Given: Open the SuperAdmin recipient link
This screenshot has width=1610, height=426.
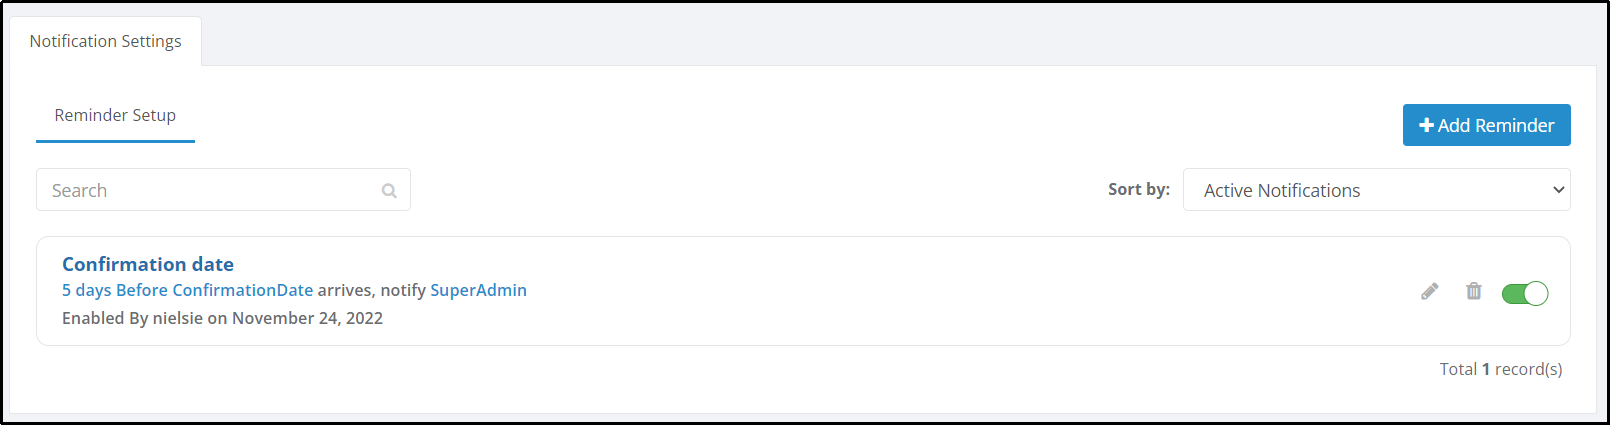Looking at the screenshot, I should (478, 290).
